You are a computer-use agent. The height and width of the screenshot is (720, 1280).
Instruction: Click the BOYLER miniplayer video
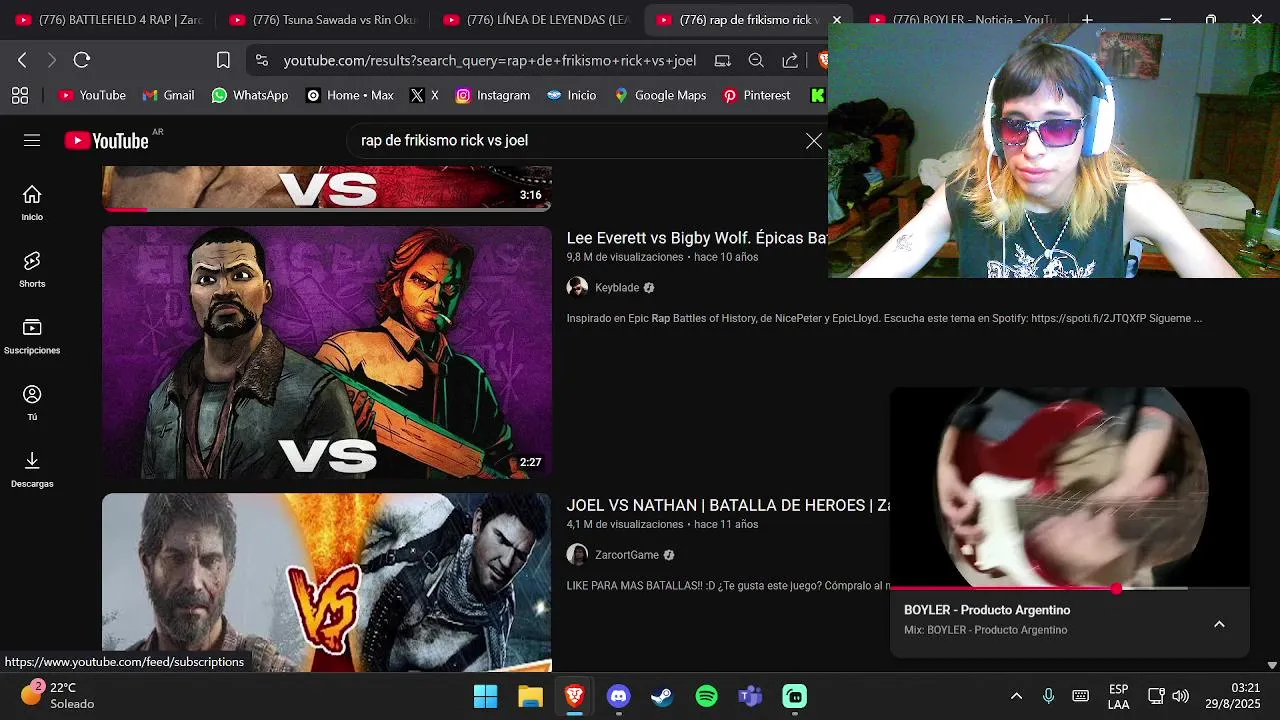click(x=1070, y=487)
